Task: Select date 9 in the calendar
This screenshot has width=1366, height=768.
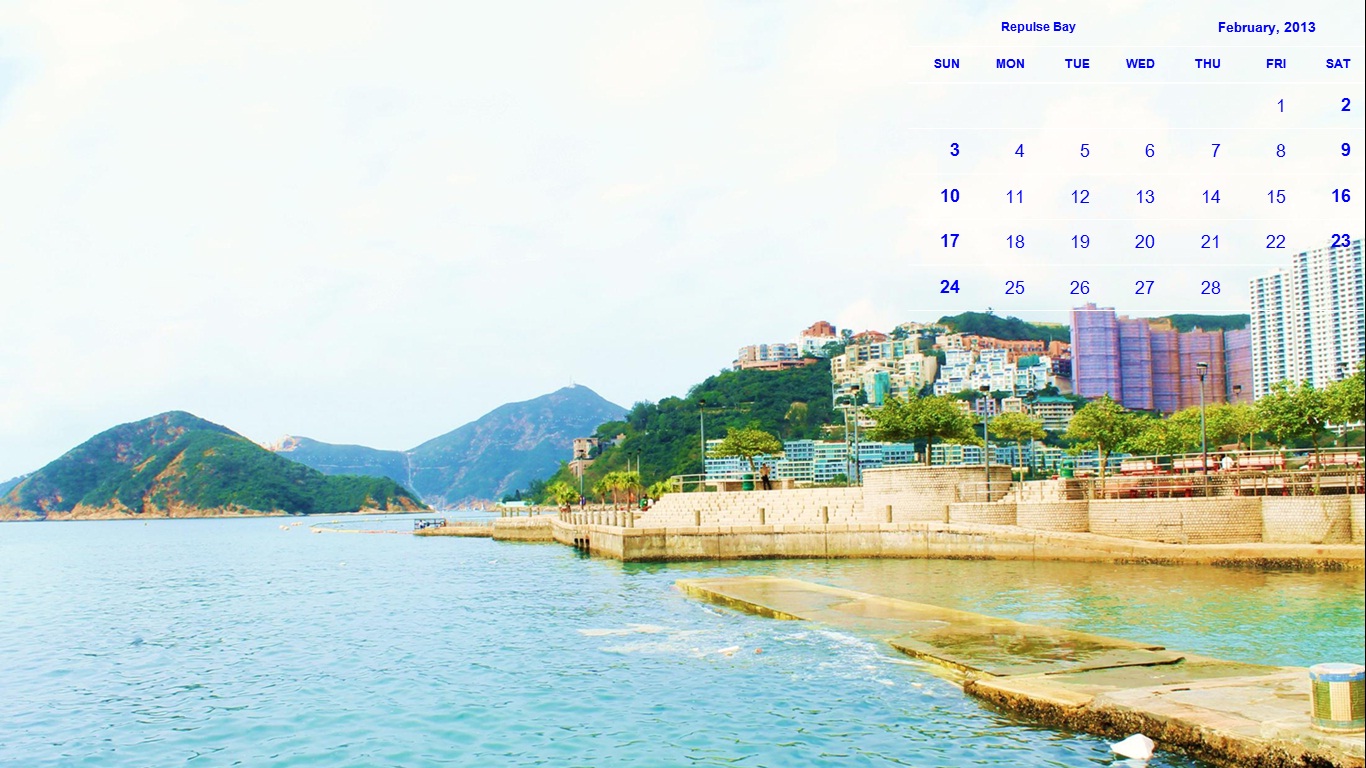Action: (1346, 150)
